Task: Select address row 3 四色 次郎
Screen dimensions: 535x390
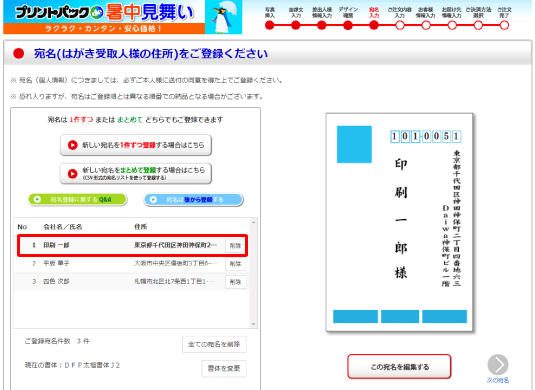Action: 132,282
